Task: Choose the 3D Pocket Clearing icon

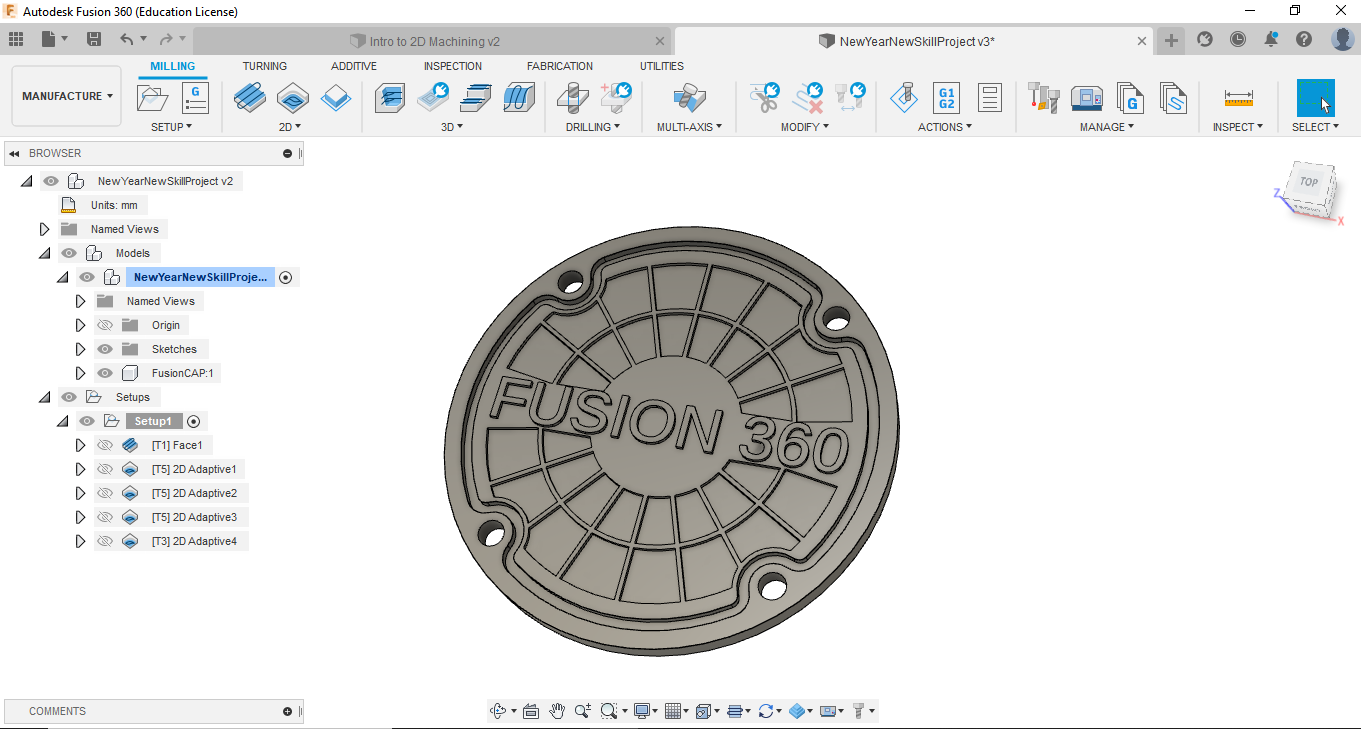Action: pyautogui.click(x=433, y=98)
